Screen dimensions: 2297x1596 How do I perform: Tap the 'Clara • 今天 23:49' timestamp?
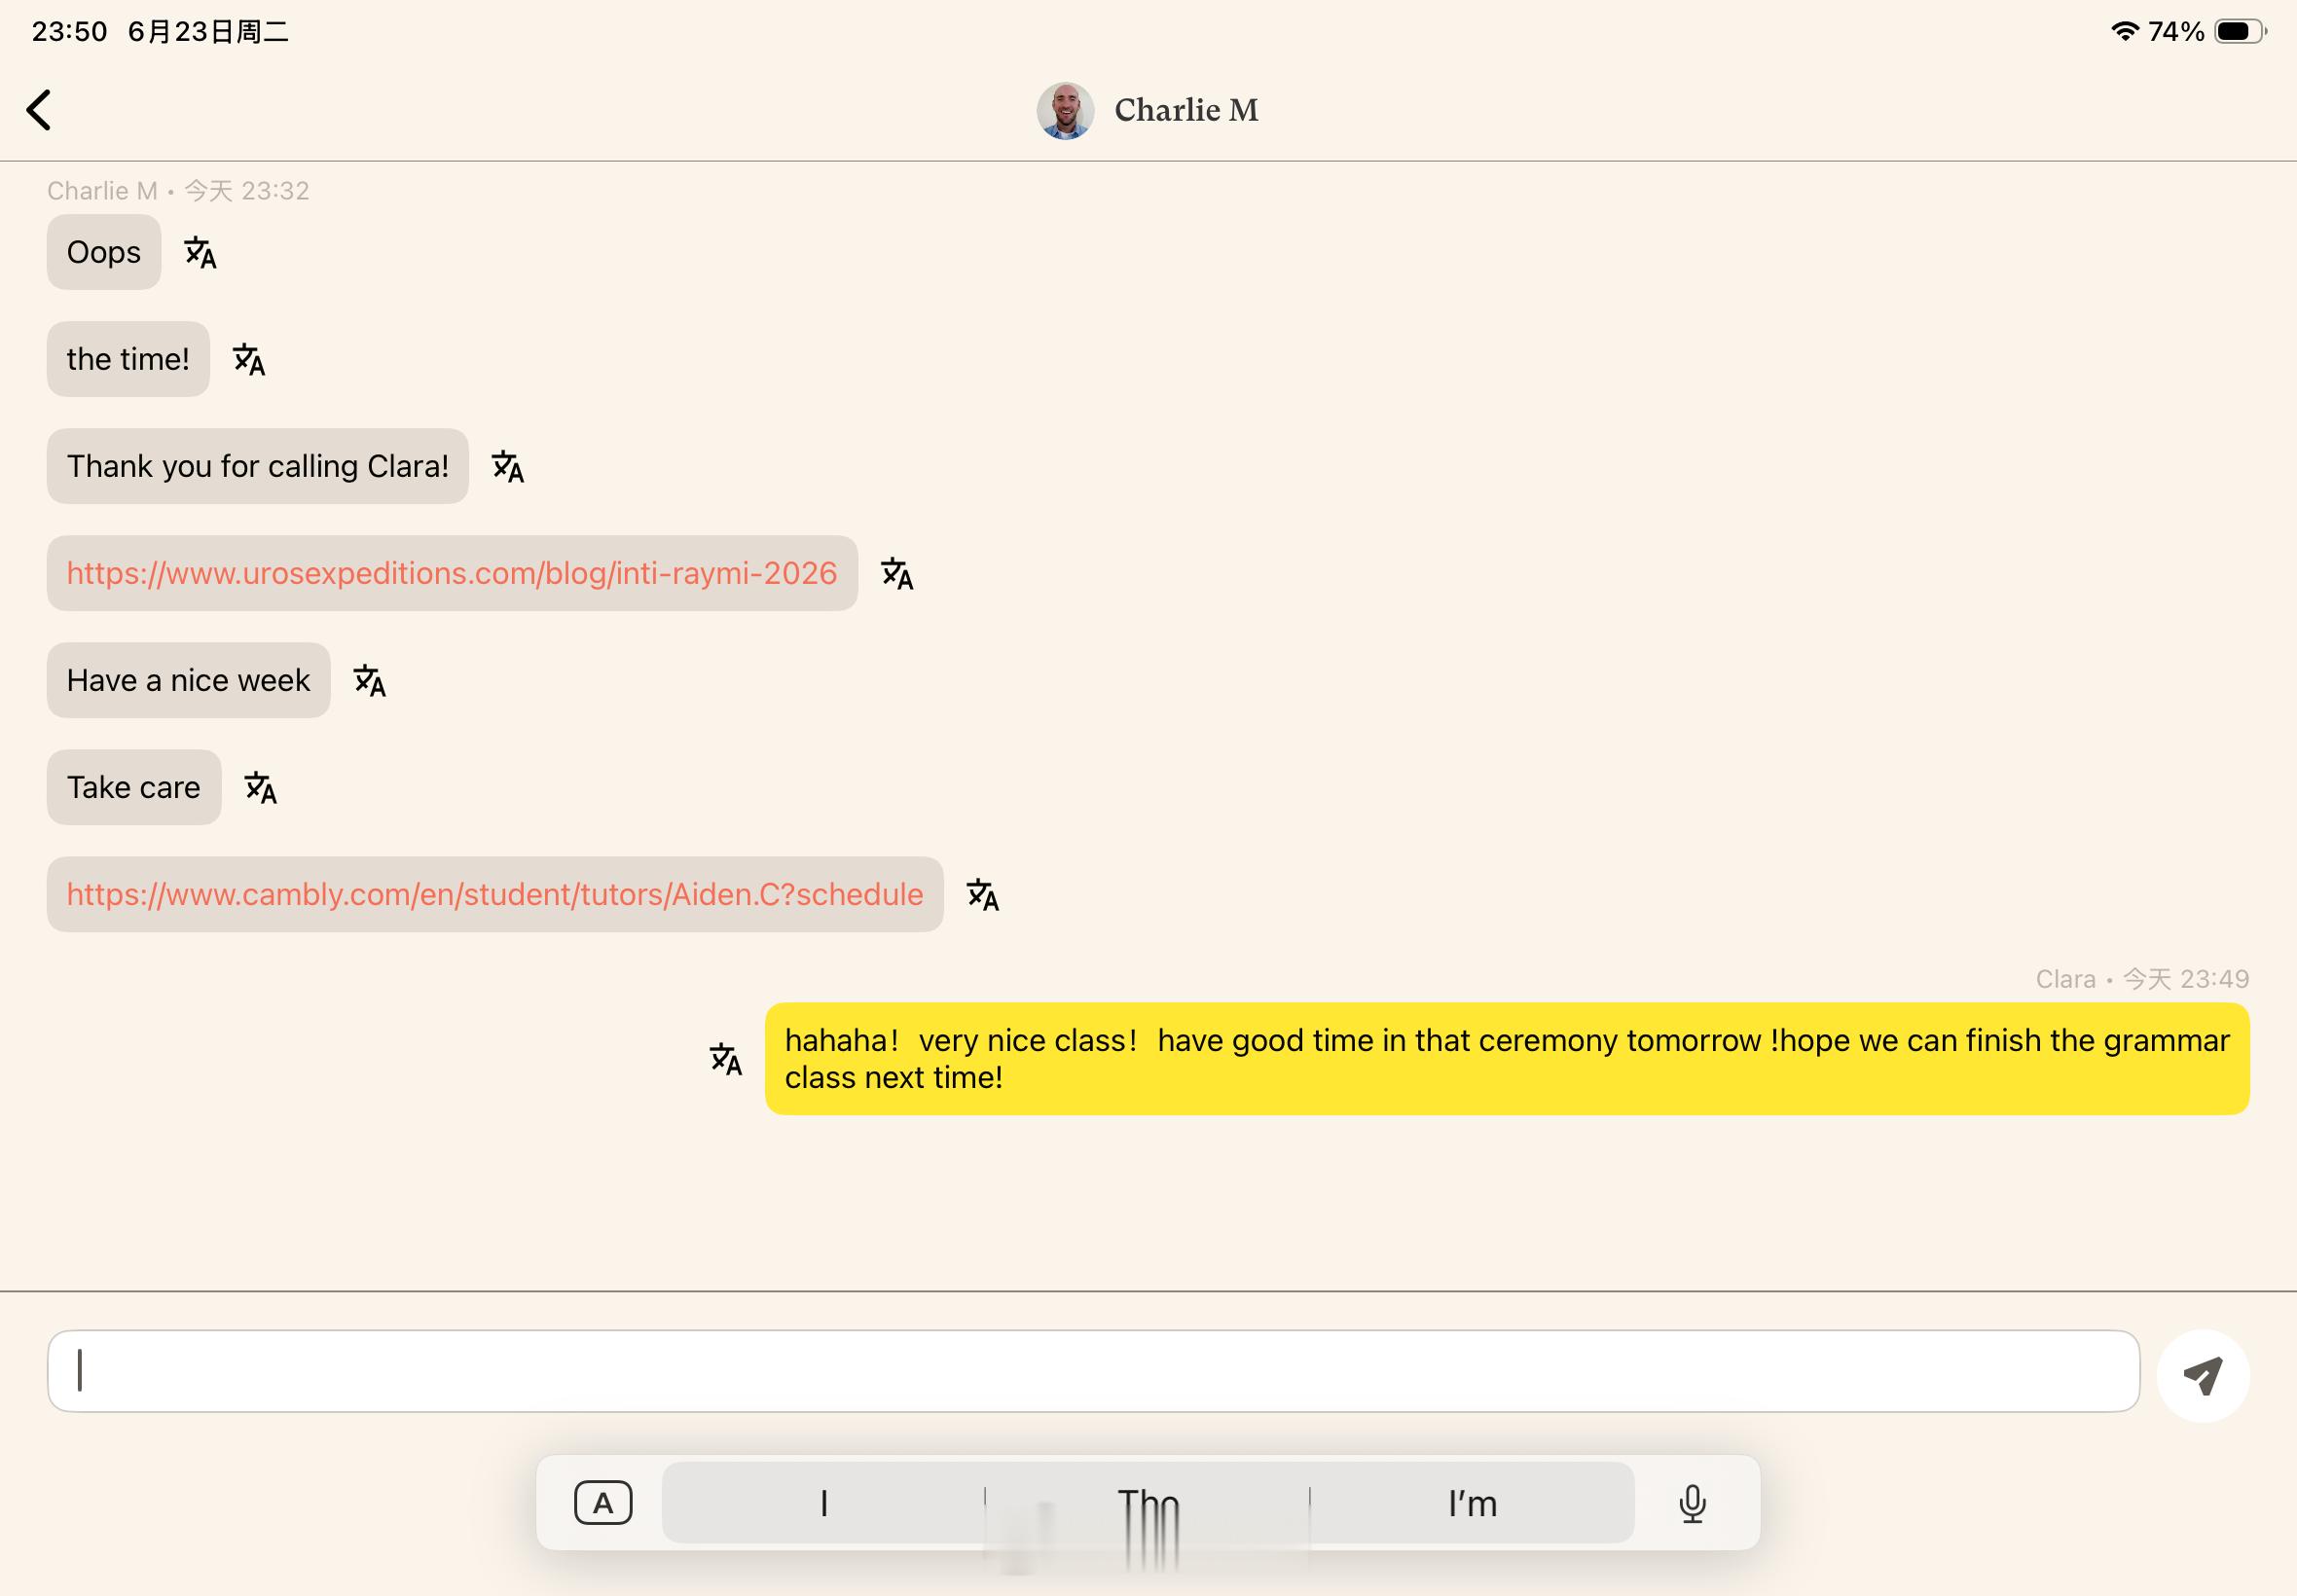pos(2142,979)
